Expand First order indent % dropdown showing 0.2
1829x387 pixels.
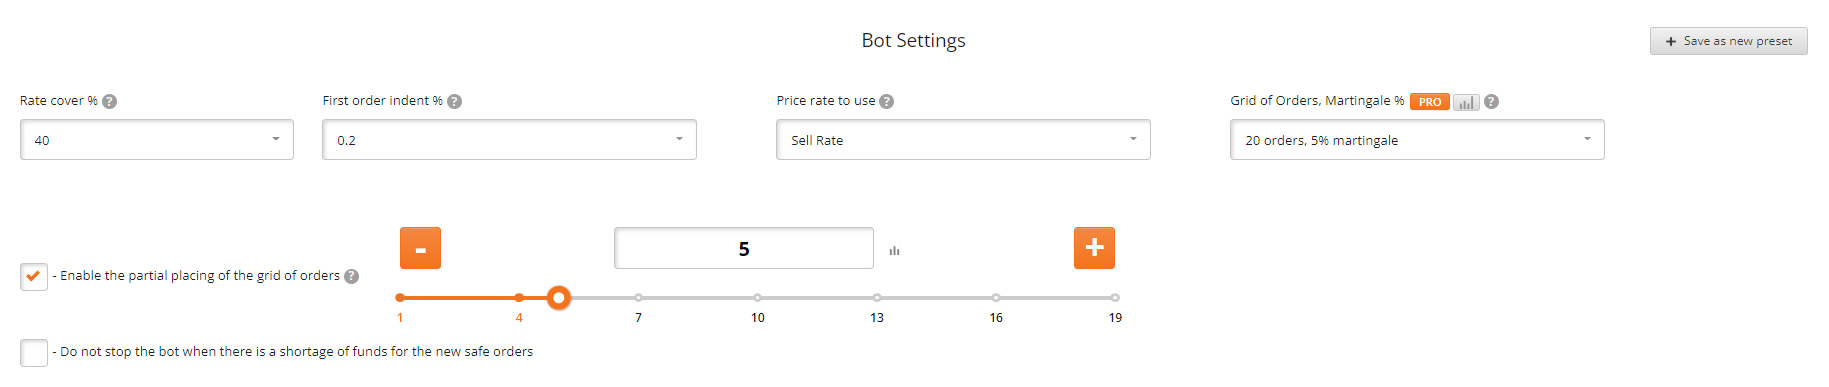509,140
